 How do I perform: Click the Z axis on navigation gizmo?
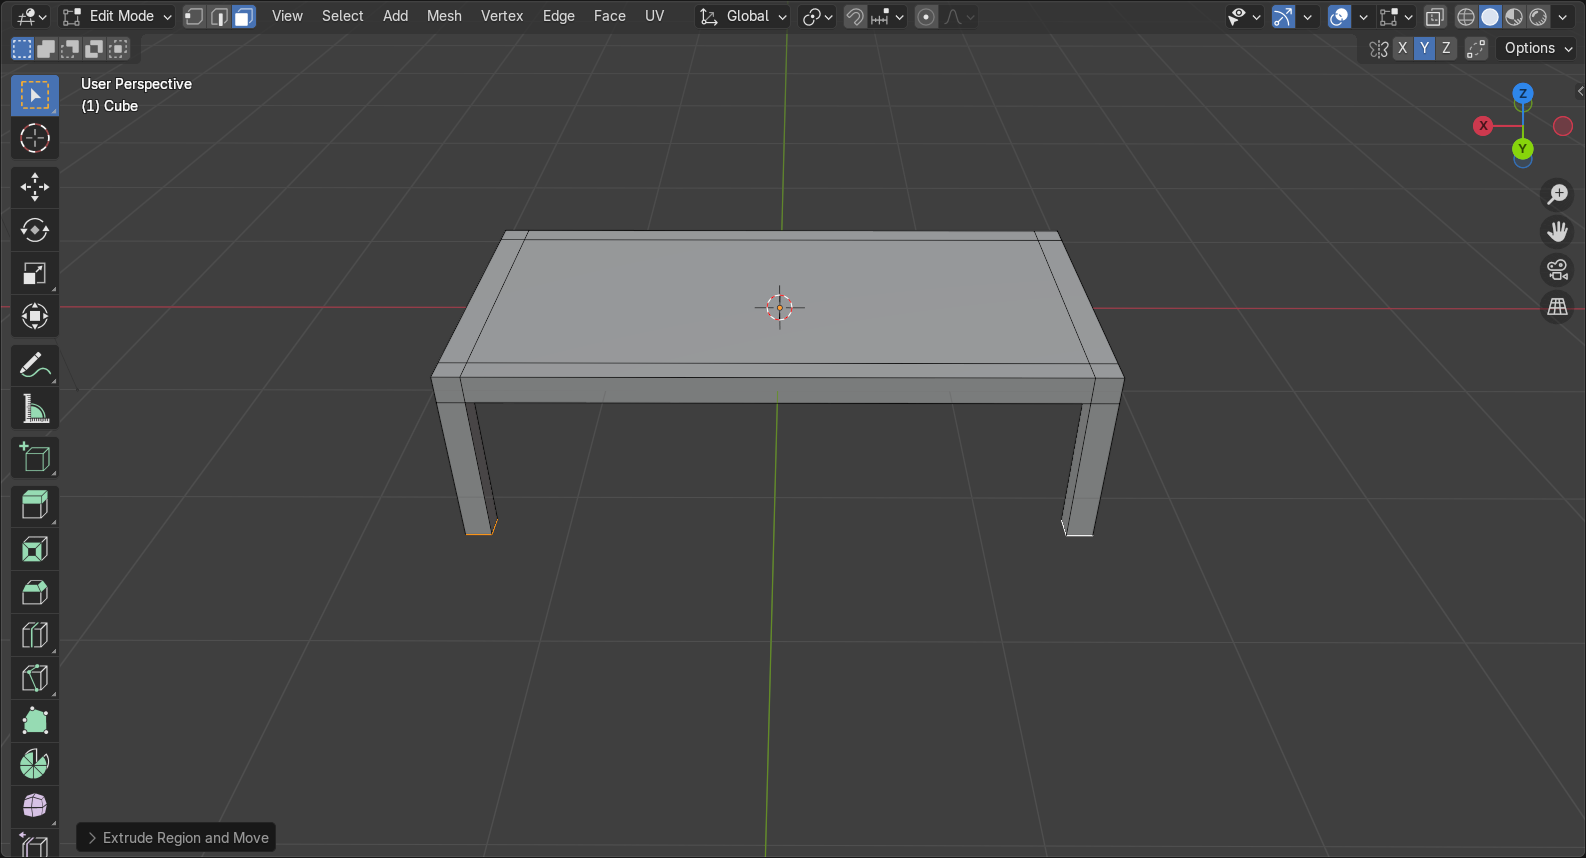pyautogui.click(x=1522, y=93)
